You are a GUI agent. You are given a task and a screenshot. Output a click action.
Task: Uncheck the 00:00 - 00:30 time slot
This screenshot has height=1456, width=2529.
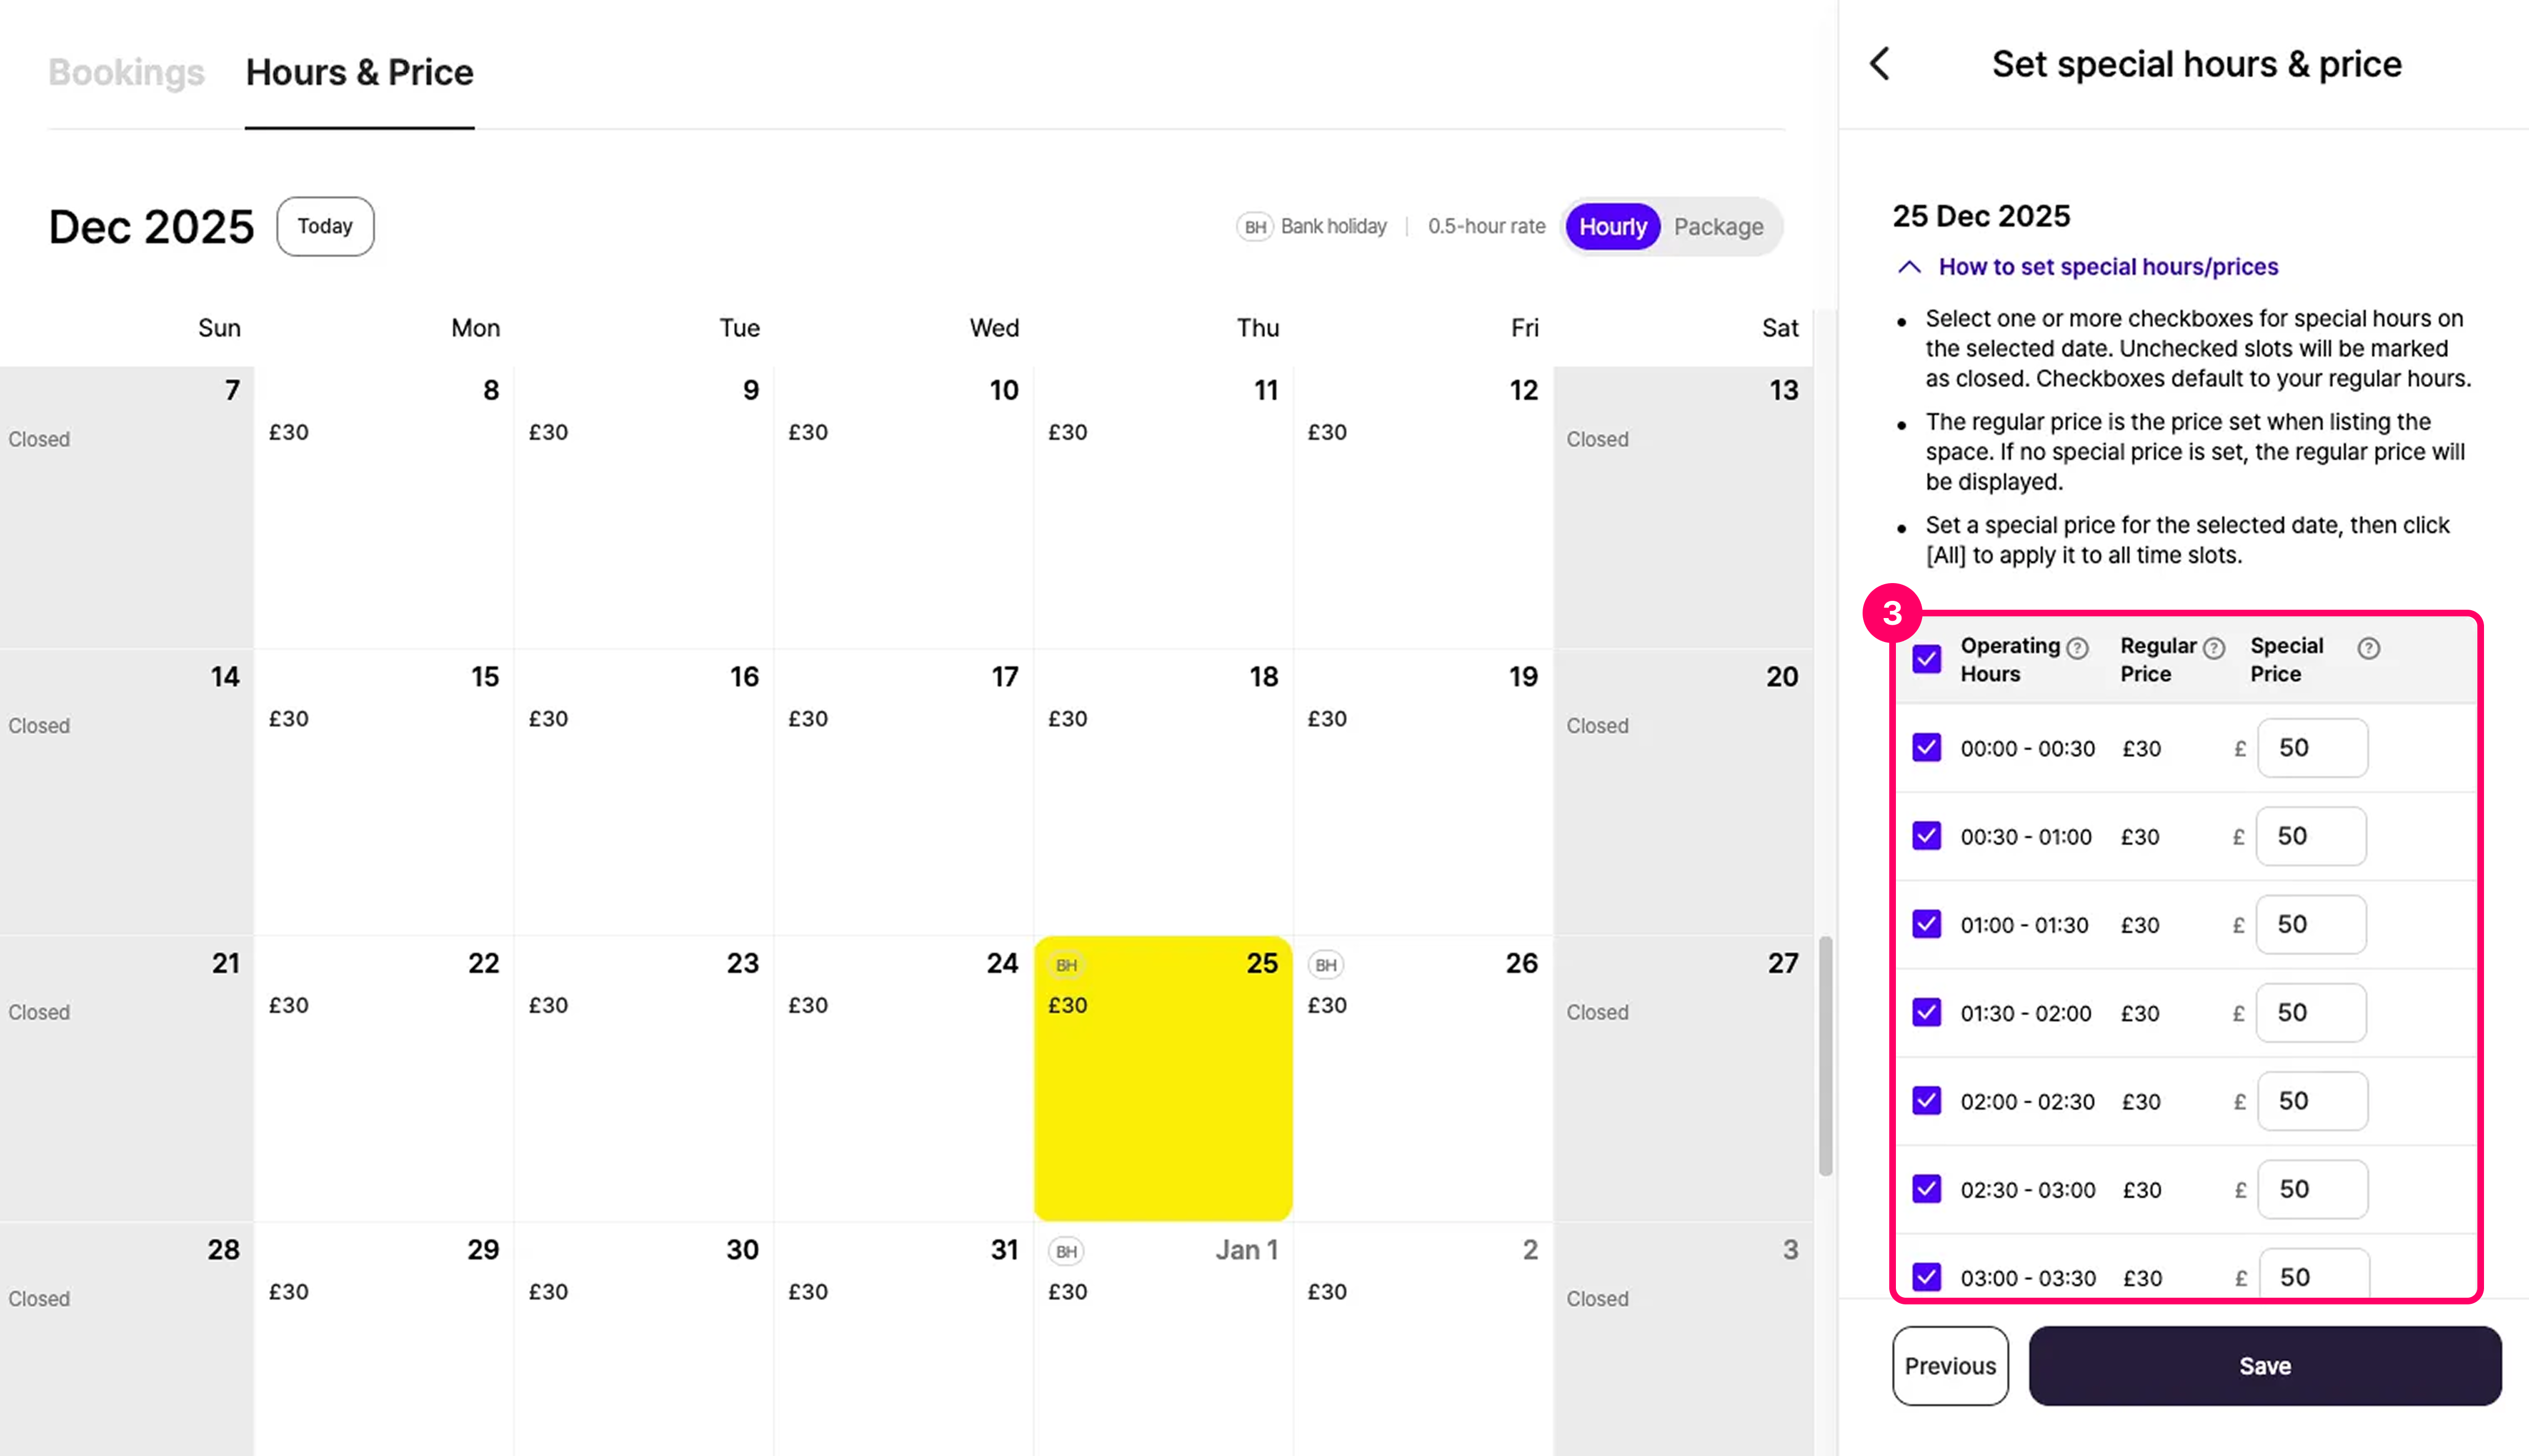1927,748
